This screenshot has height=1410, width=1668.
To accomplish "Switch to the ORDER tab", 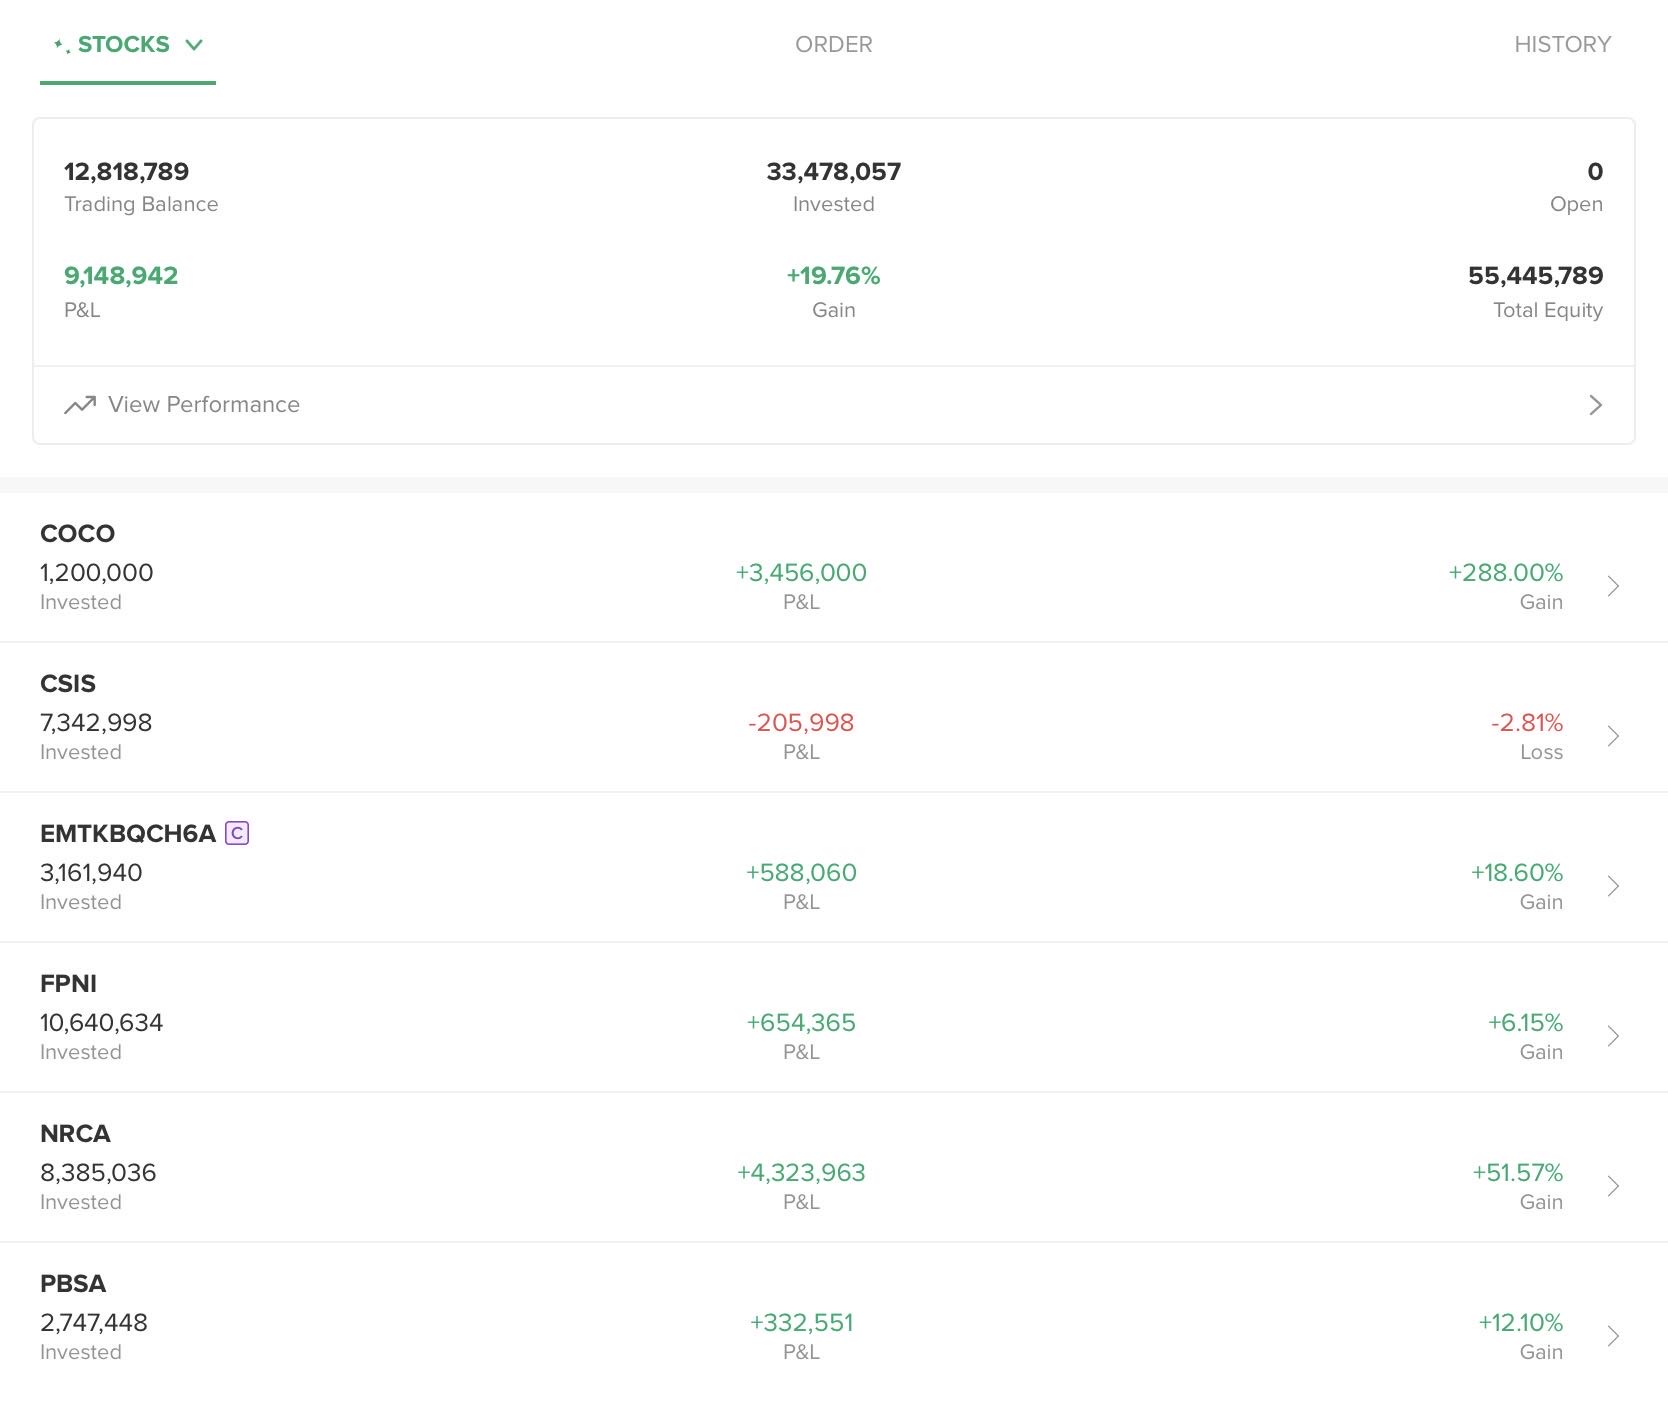I will pos(833,45).
